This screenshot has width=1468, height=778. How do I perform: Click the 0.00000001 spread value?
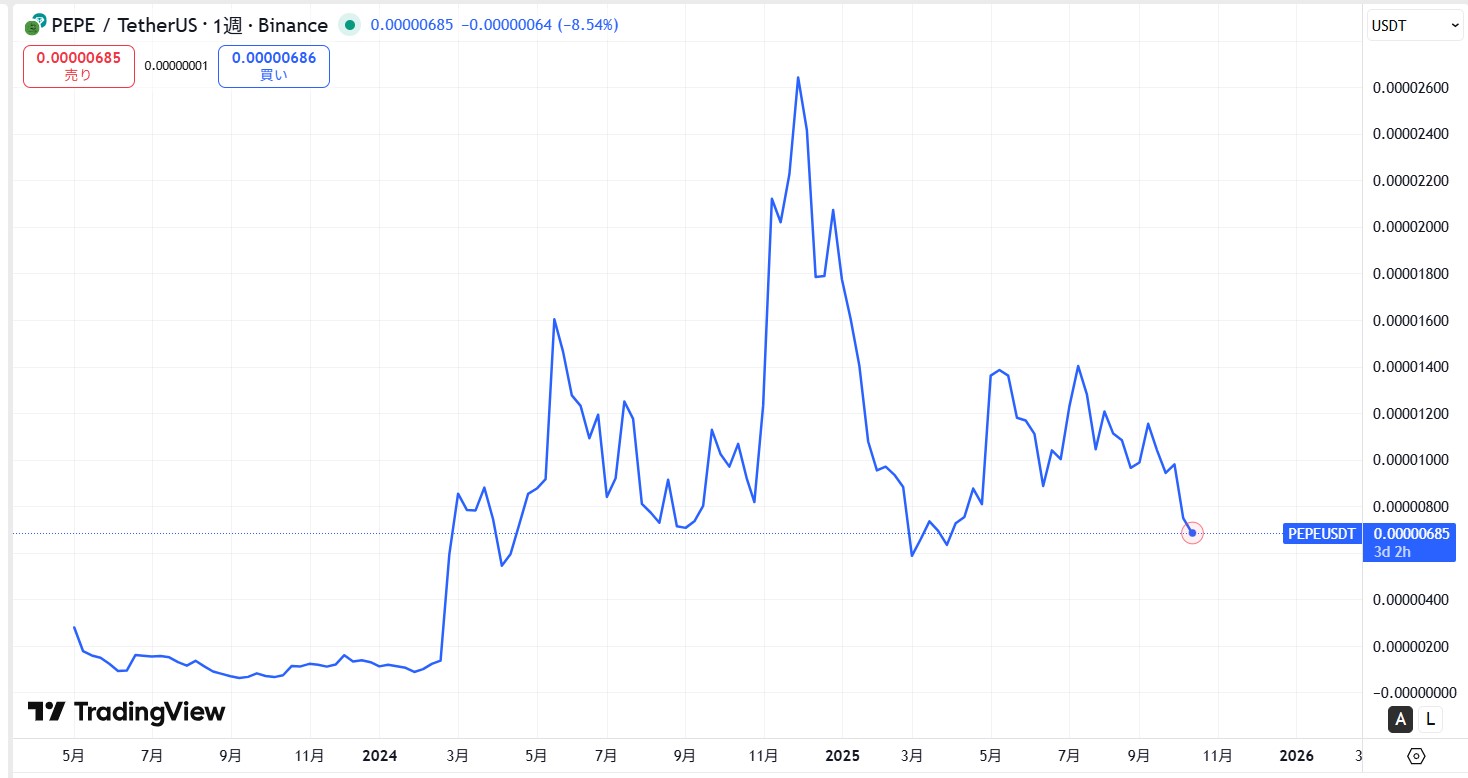176,66
